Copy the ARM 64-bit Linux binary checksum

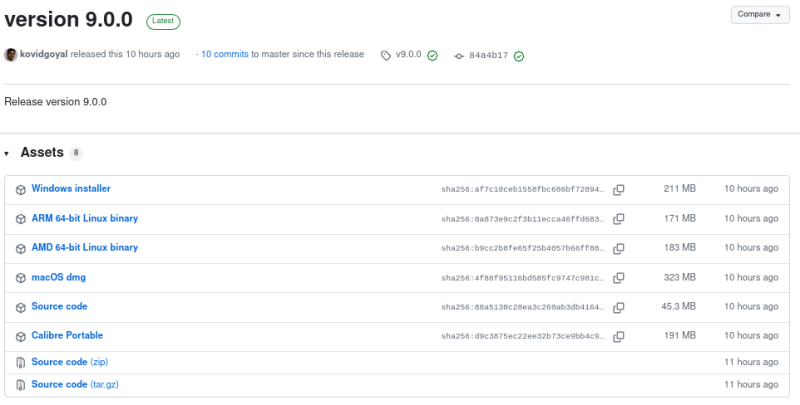618,219
